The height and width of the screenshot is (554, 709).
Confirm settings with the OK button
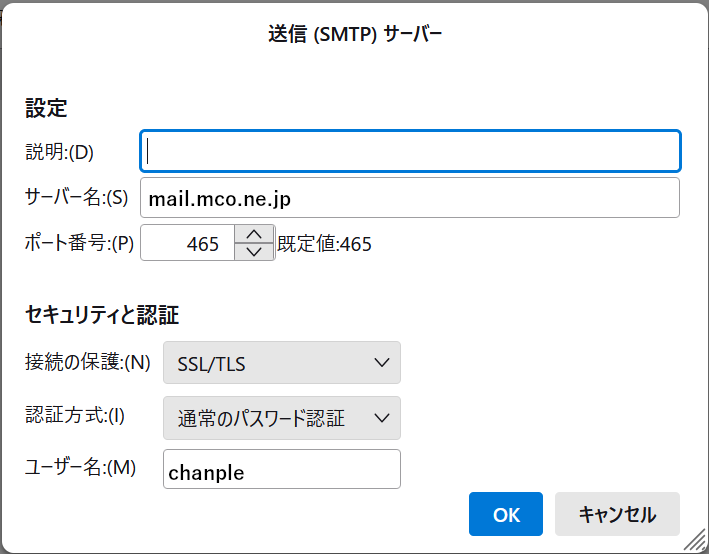[506, 514]
